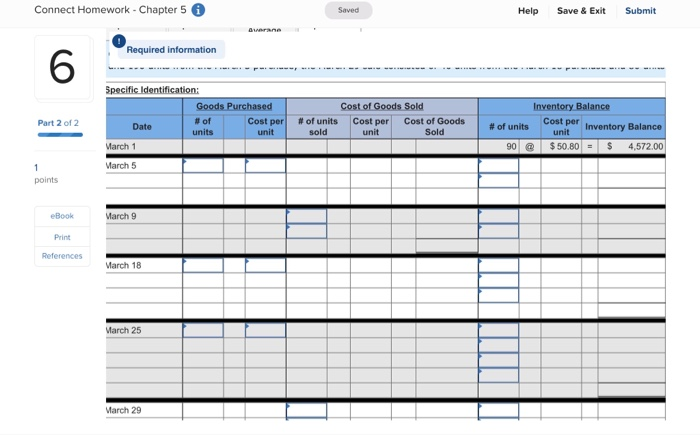
Task: Click the Required information exclamation icon
Action: pos(119,42)
